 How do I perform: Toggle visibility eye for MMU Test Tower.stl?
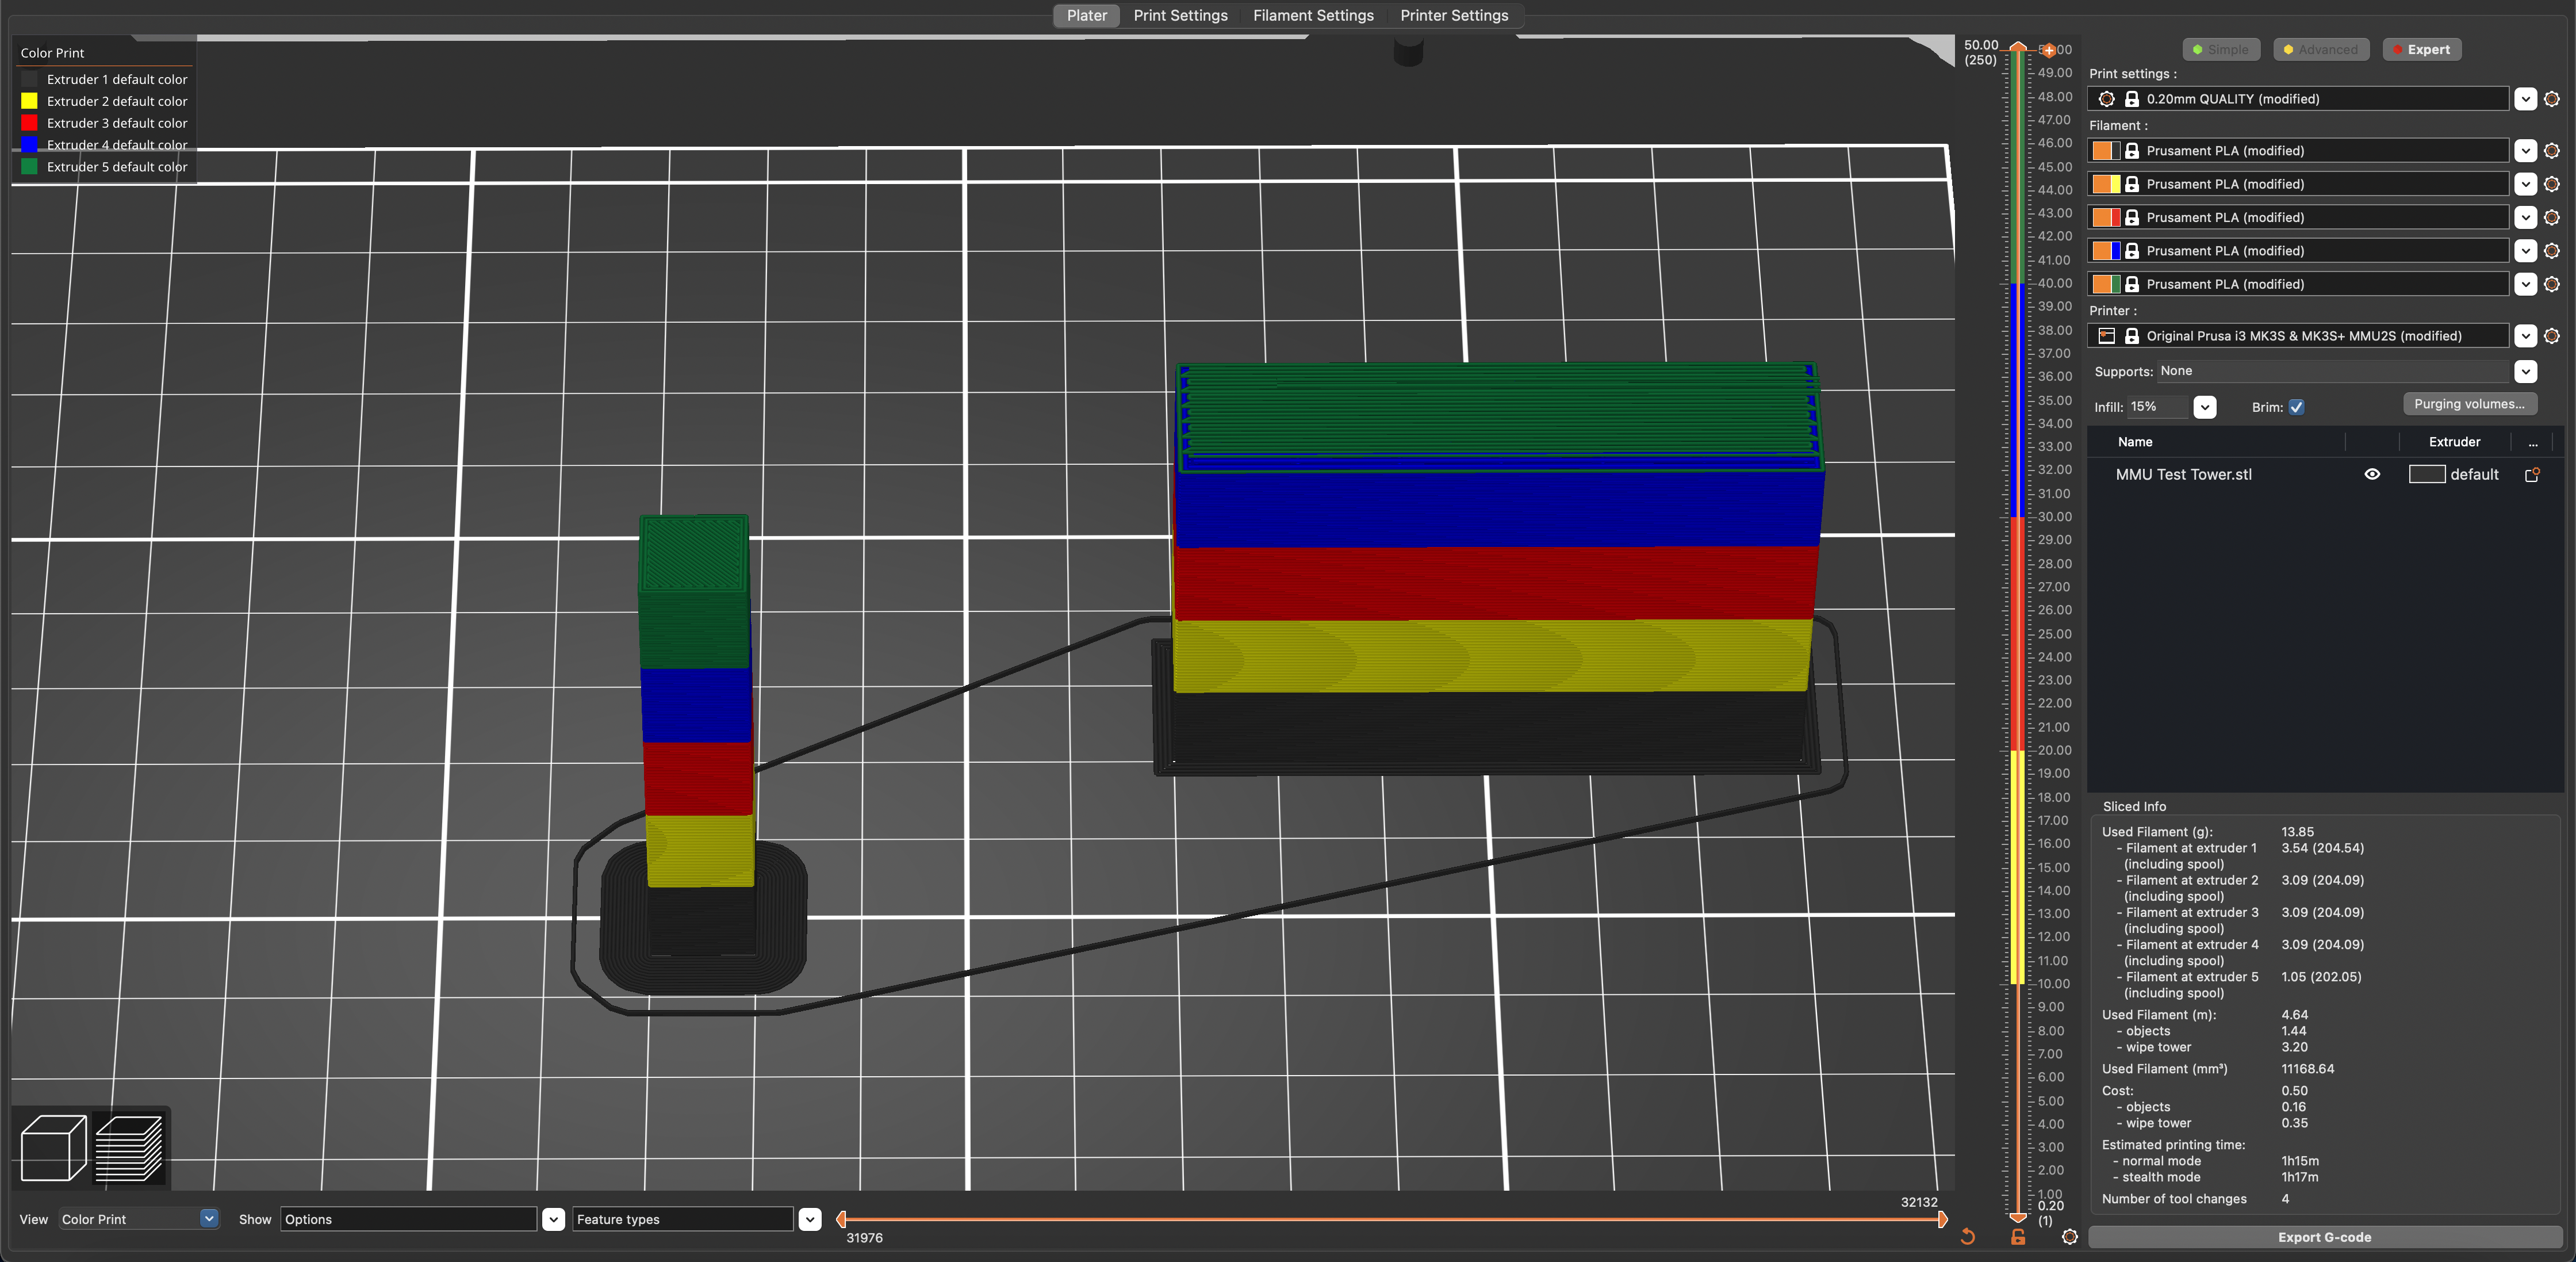(2372, 475)
